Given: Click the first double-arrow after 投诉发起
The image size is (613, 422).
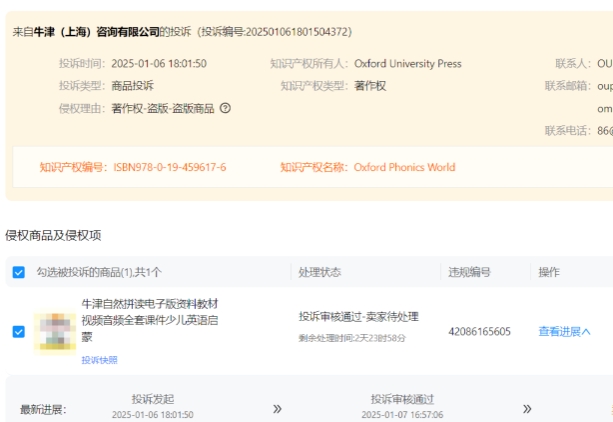Looking at the screenshot, I should coord(277,408).
